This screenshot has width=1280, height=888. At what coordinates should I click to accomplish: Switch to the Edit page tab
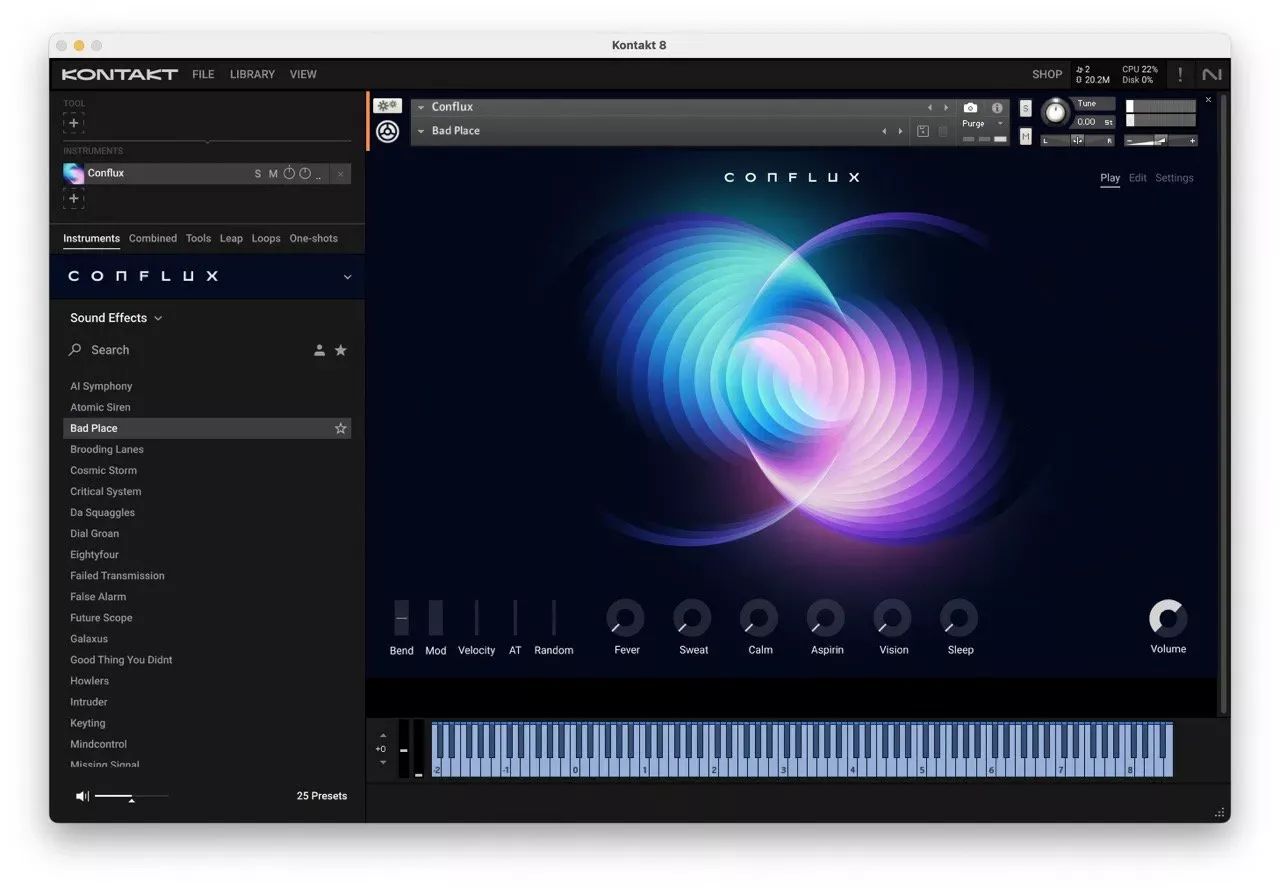(1138, 178)
